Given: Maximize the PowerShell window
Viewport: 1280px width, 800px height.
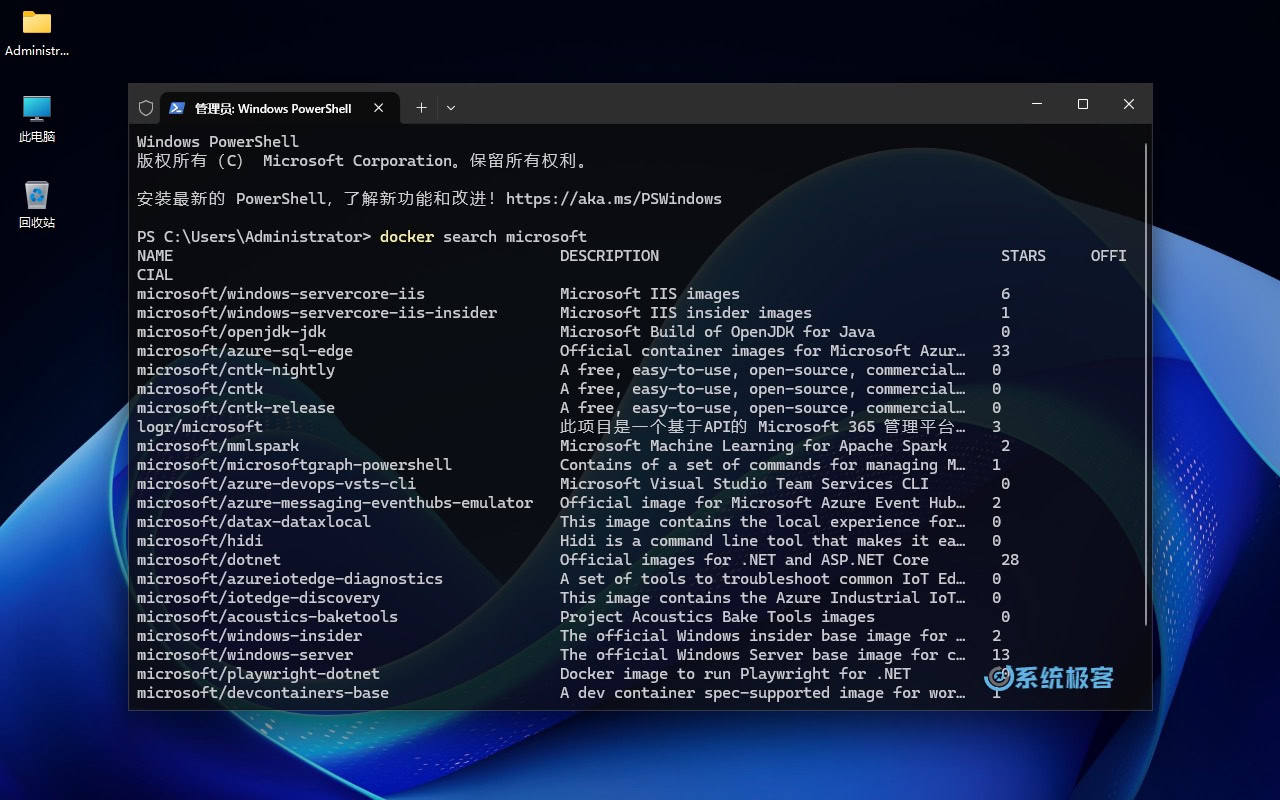Looking at the screenshot, I should (1083, 104).
